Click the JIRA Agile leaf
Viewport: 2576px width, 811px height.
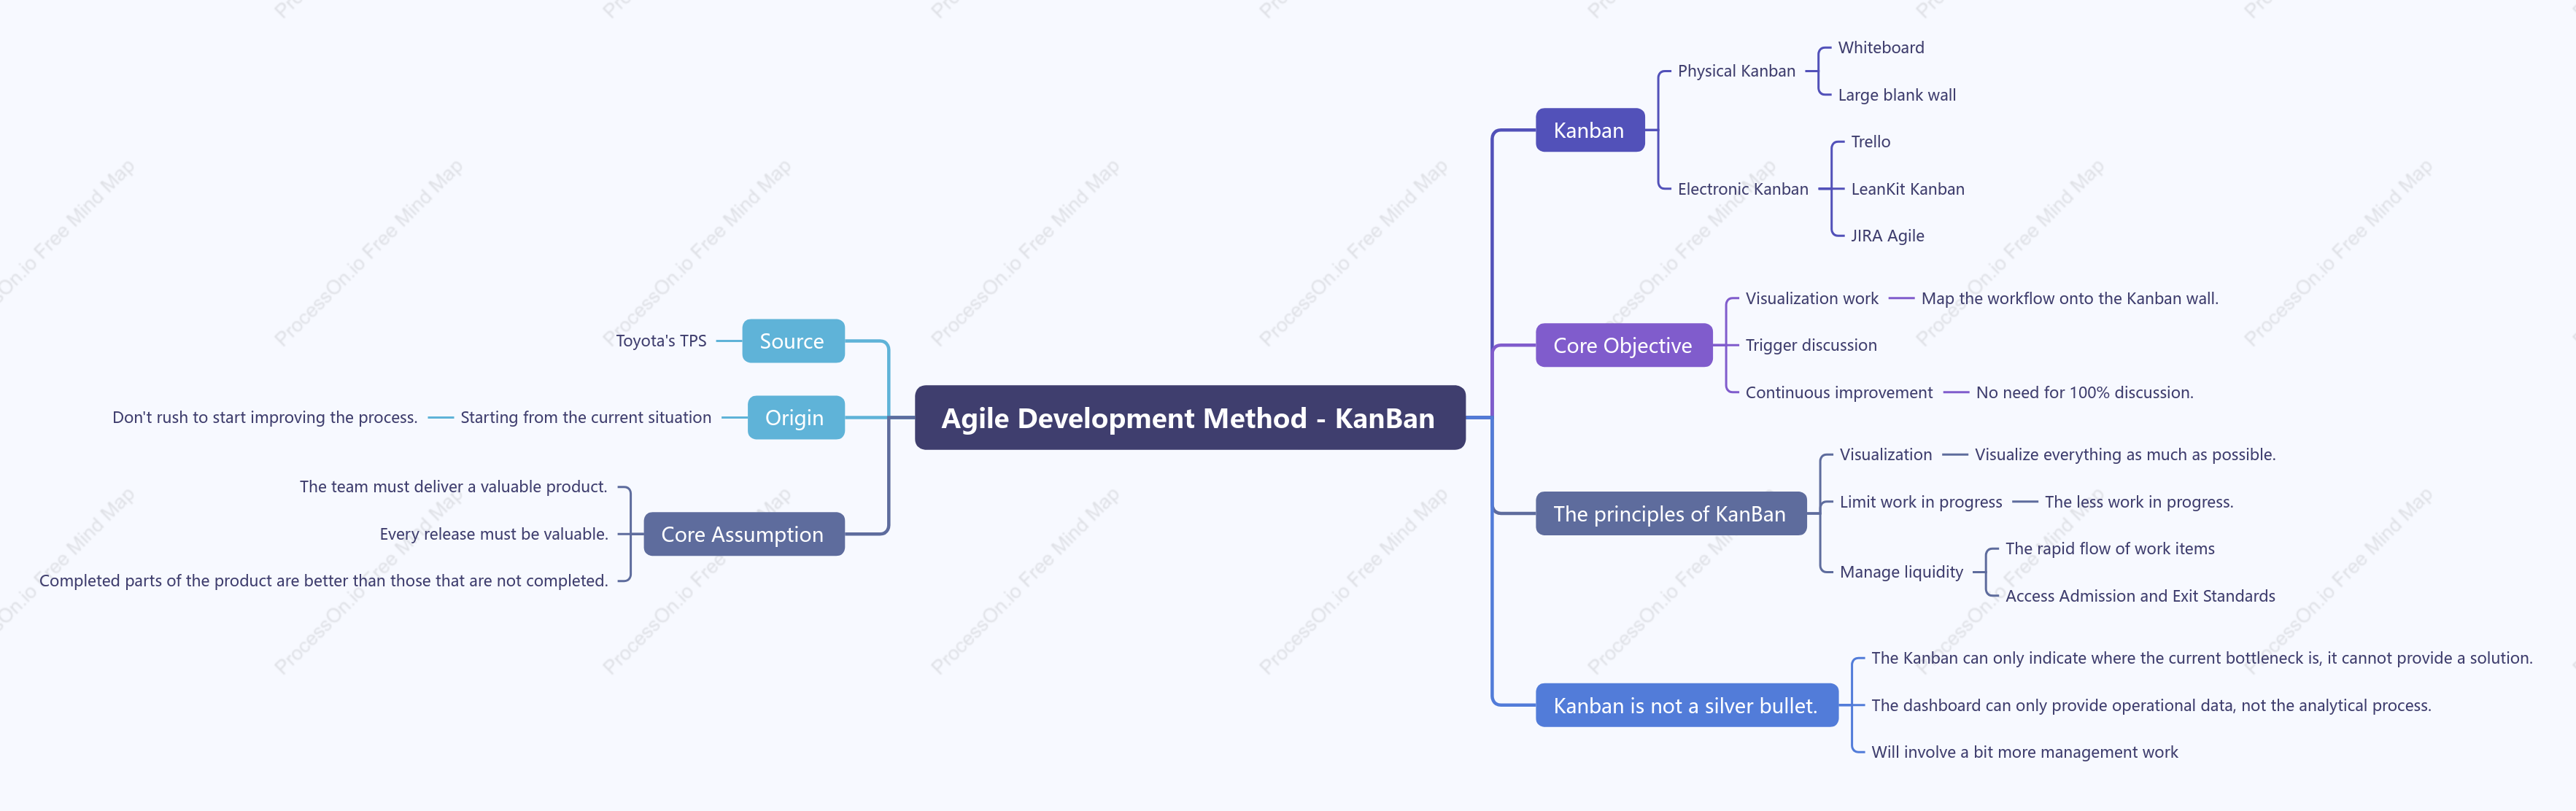(1887, 236)
